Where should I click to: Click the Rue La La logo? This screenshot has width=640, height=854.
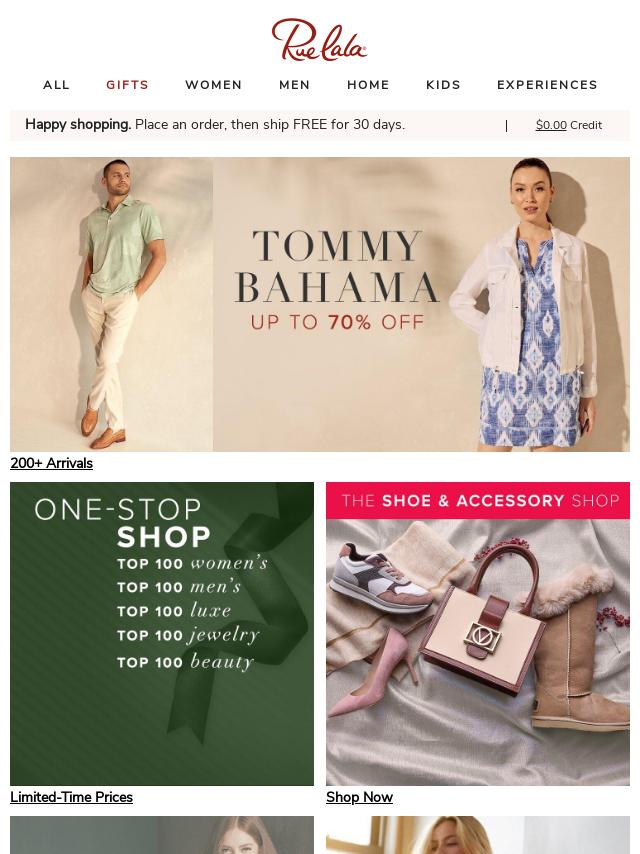319,39
